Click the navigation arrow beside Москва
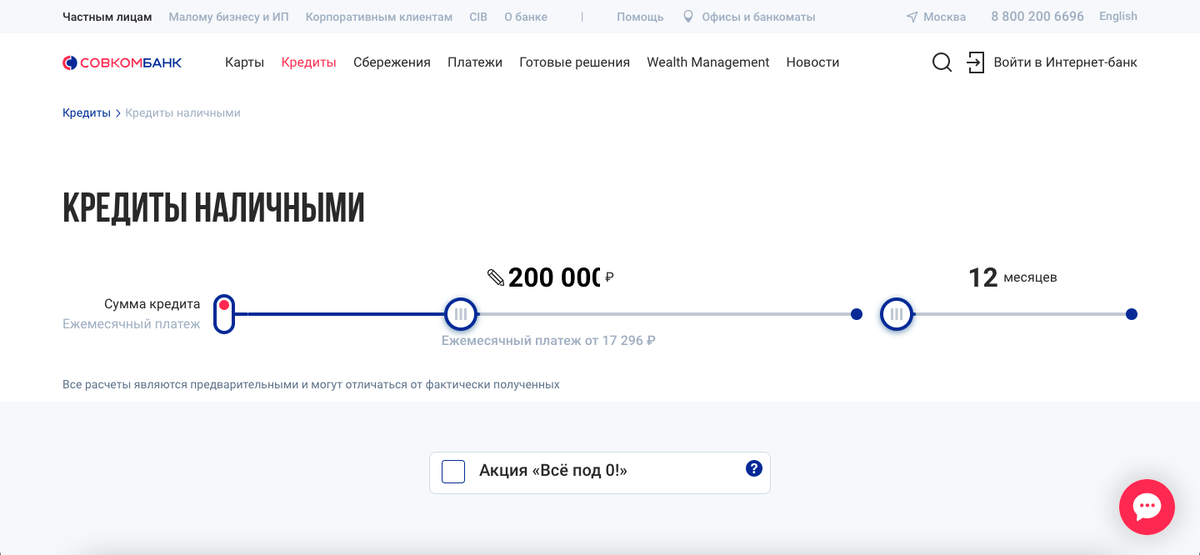 [x=911, y=17]
